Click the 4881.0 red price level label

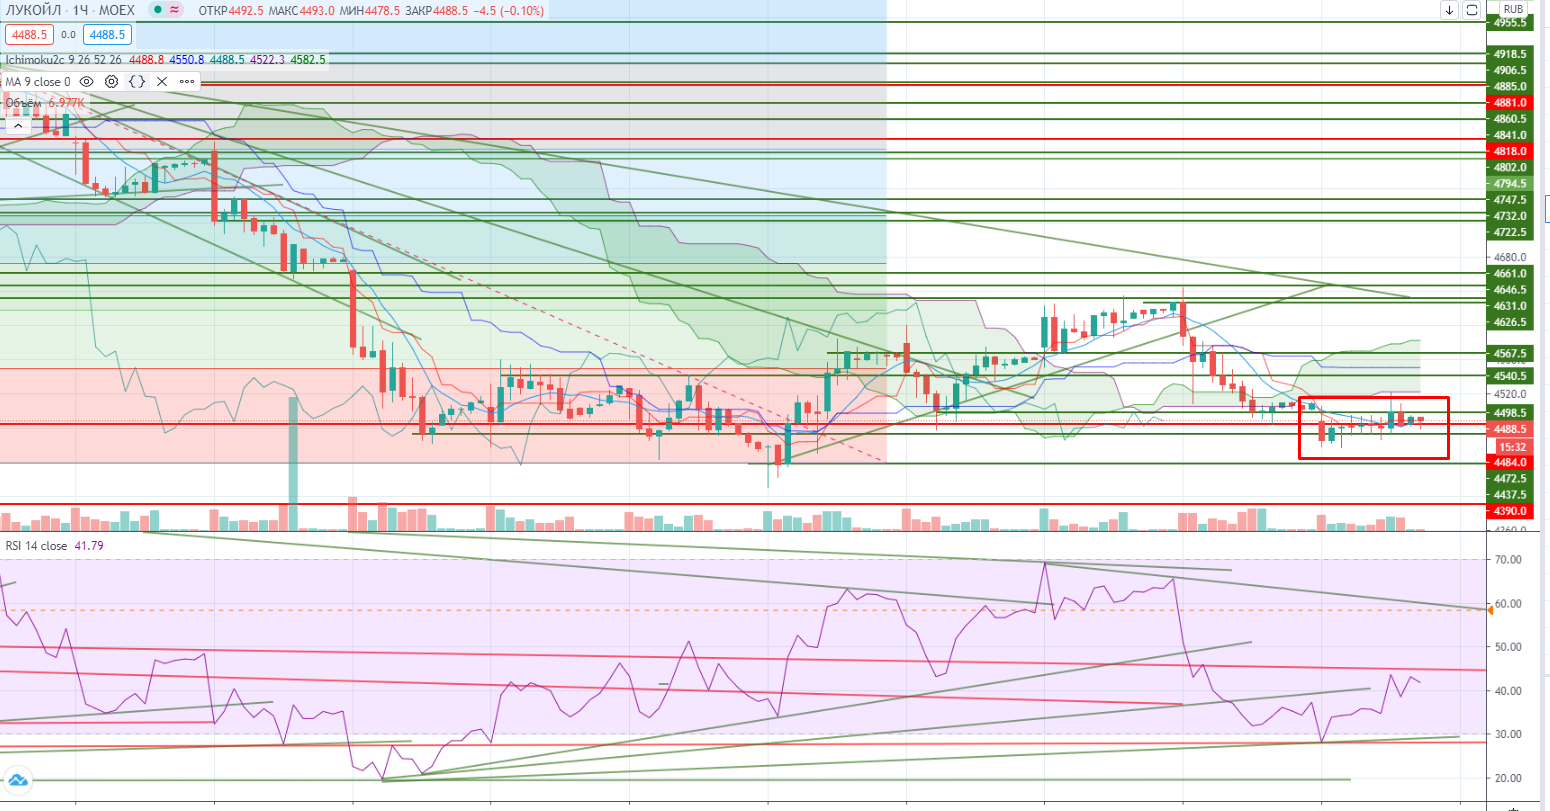click(x=1510, y=102)
